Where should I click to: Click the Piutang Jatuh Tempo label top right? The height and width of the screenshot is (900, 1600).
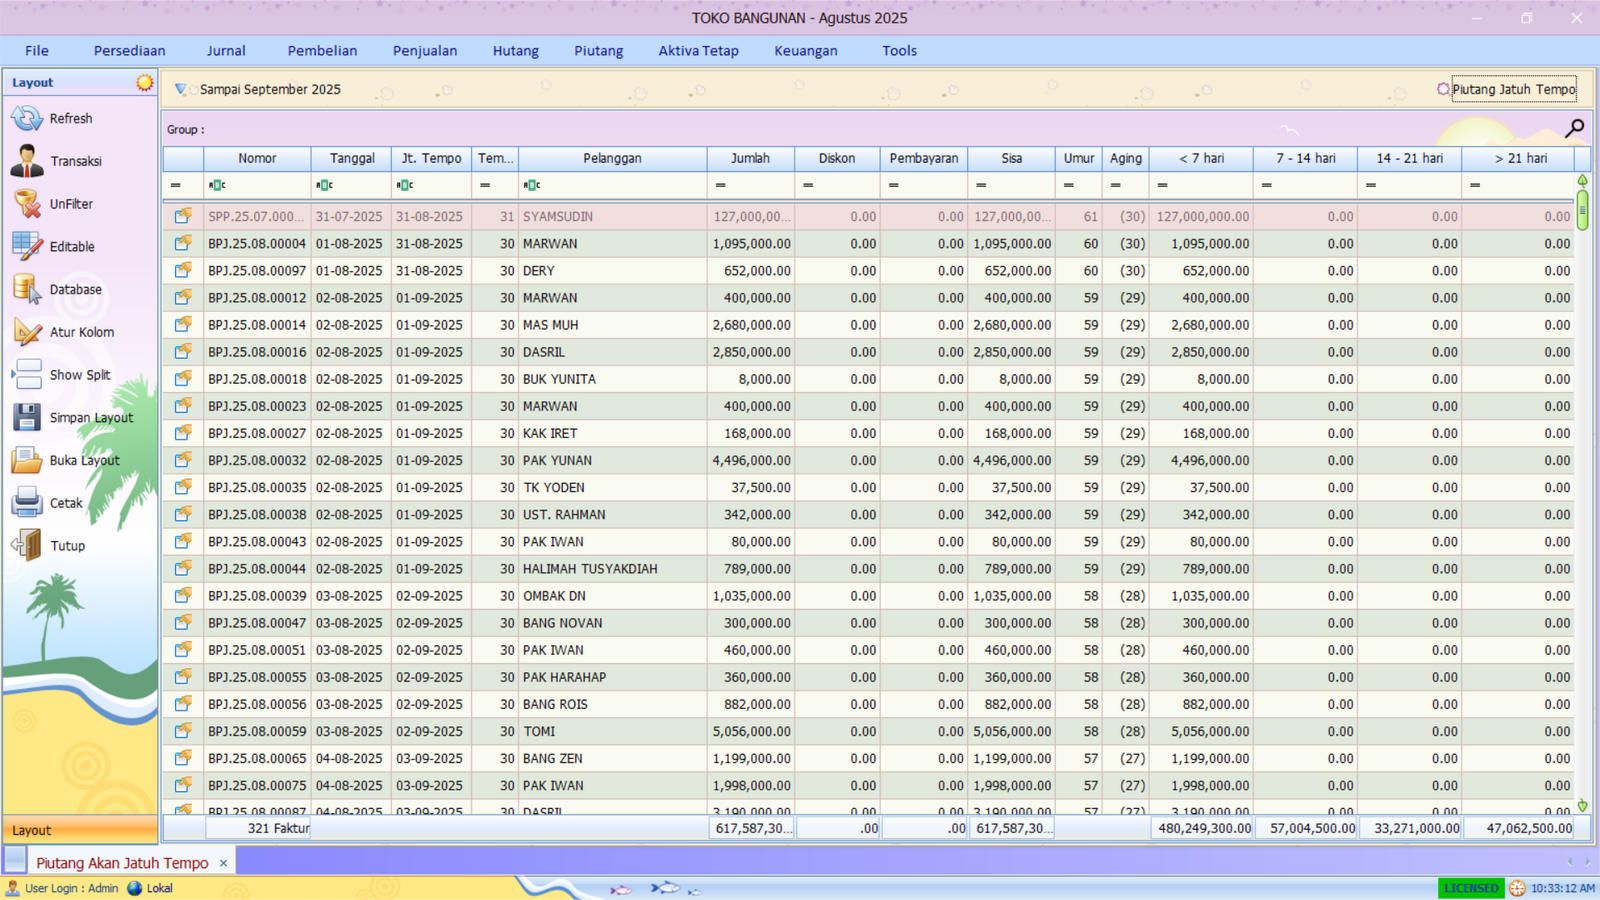[x=1513, y=89]
